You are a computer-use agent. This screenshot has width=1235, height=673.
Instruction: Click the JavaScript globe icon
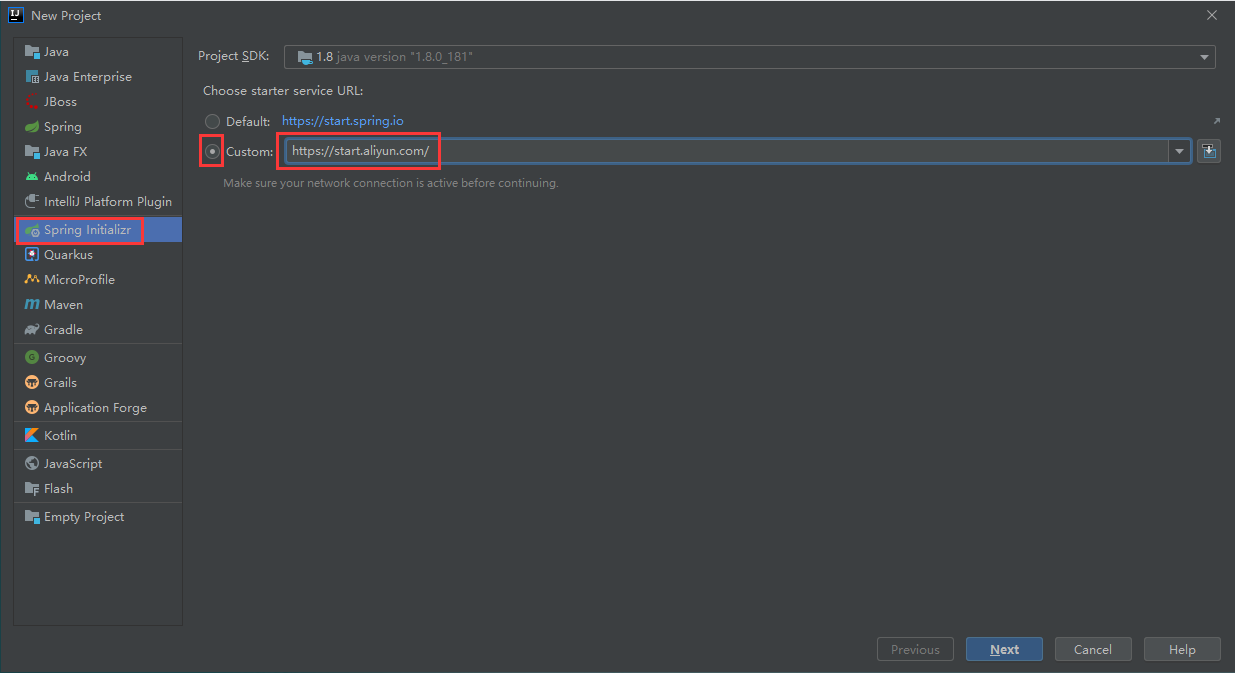click(32, 464)
